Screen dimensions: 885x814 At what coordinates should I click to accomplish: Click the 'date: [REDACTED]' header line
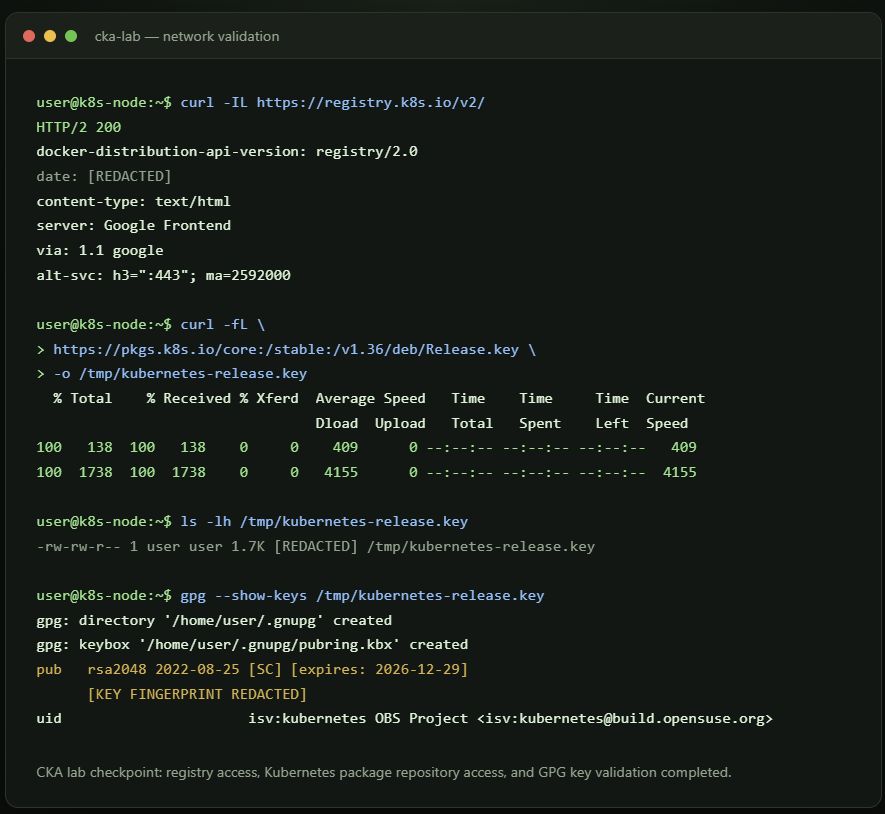click(x=103, y=176)
